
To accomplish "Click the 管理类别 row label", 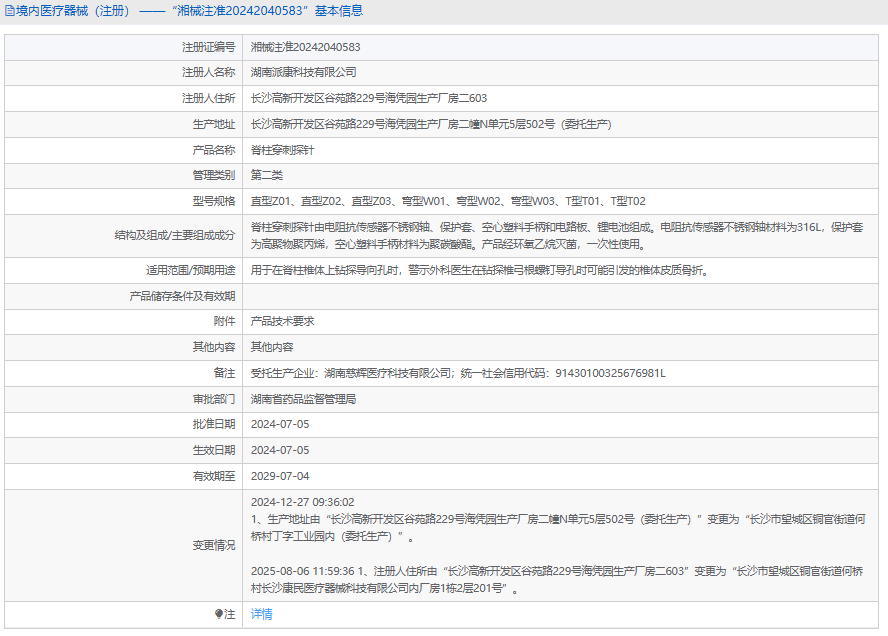I will pos(214,175).
